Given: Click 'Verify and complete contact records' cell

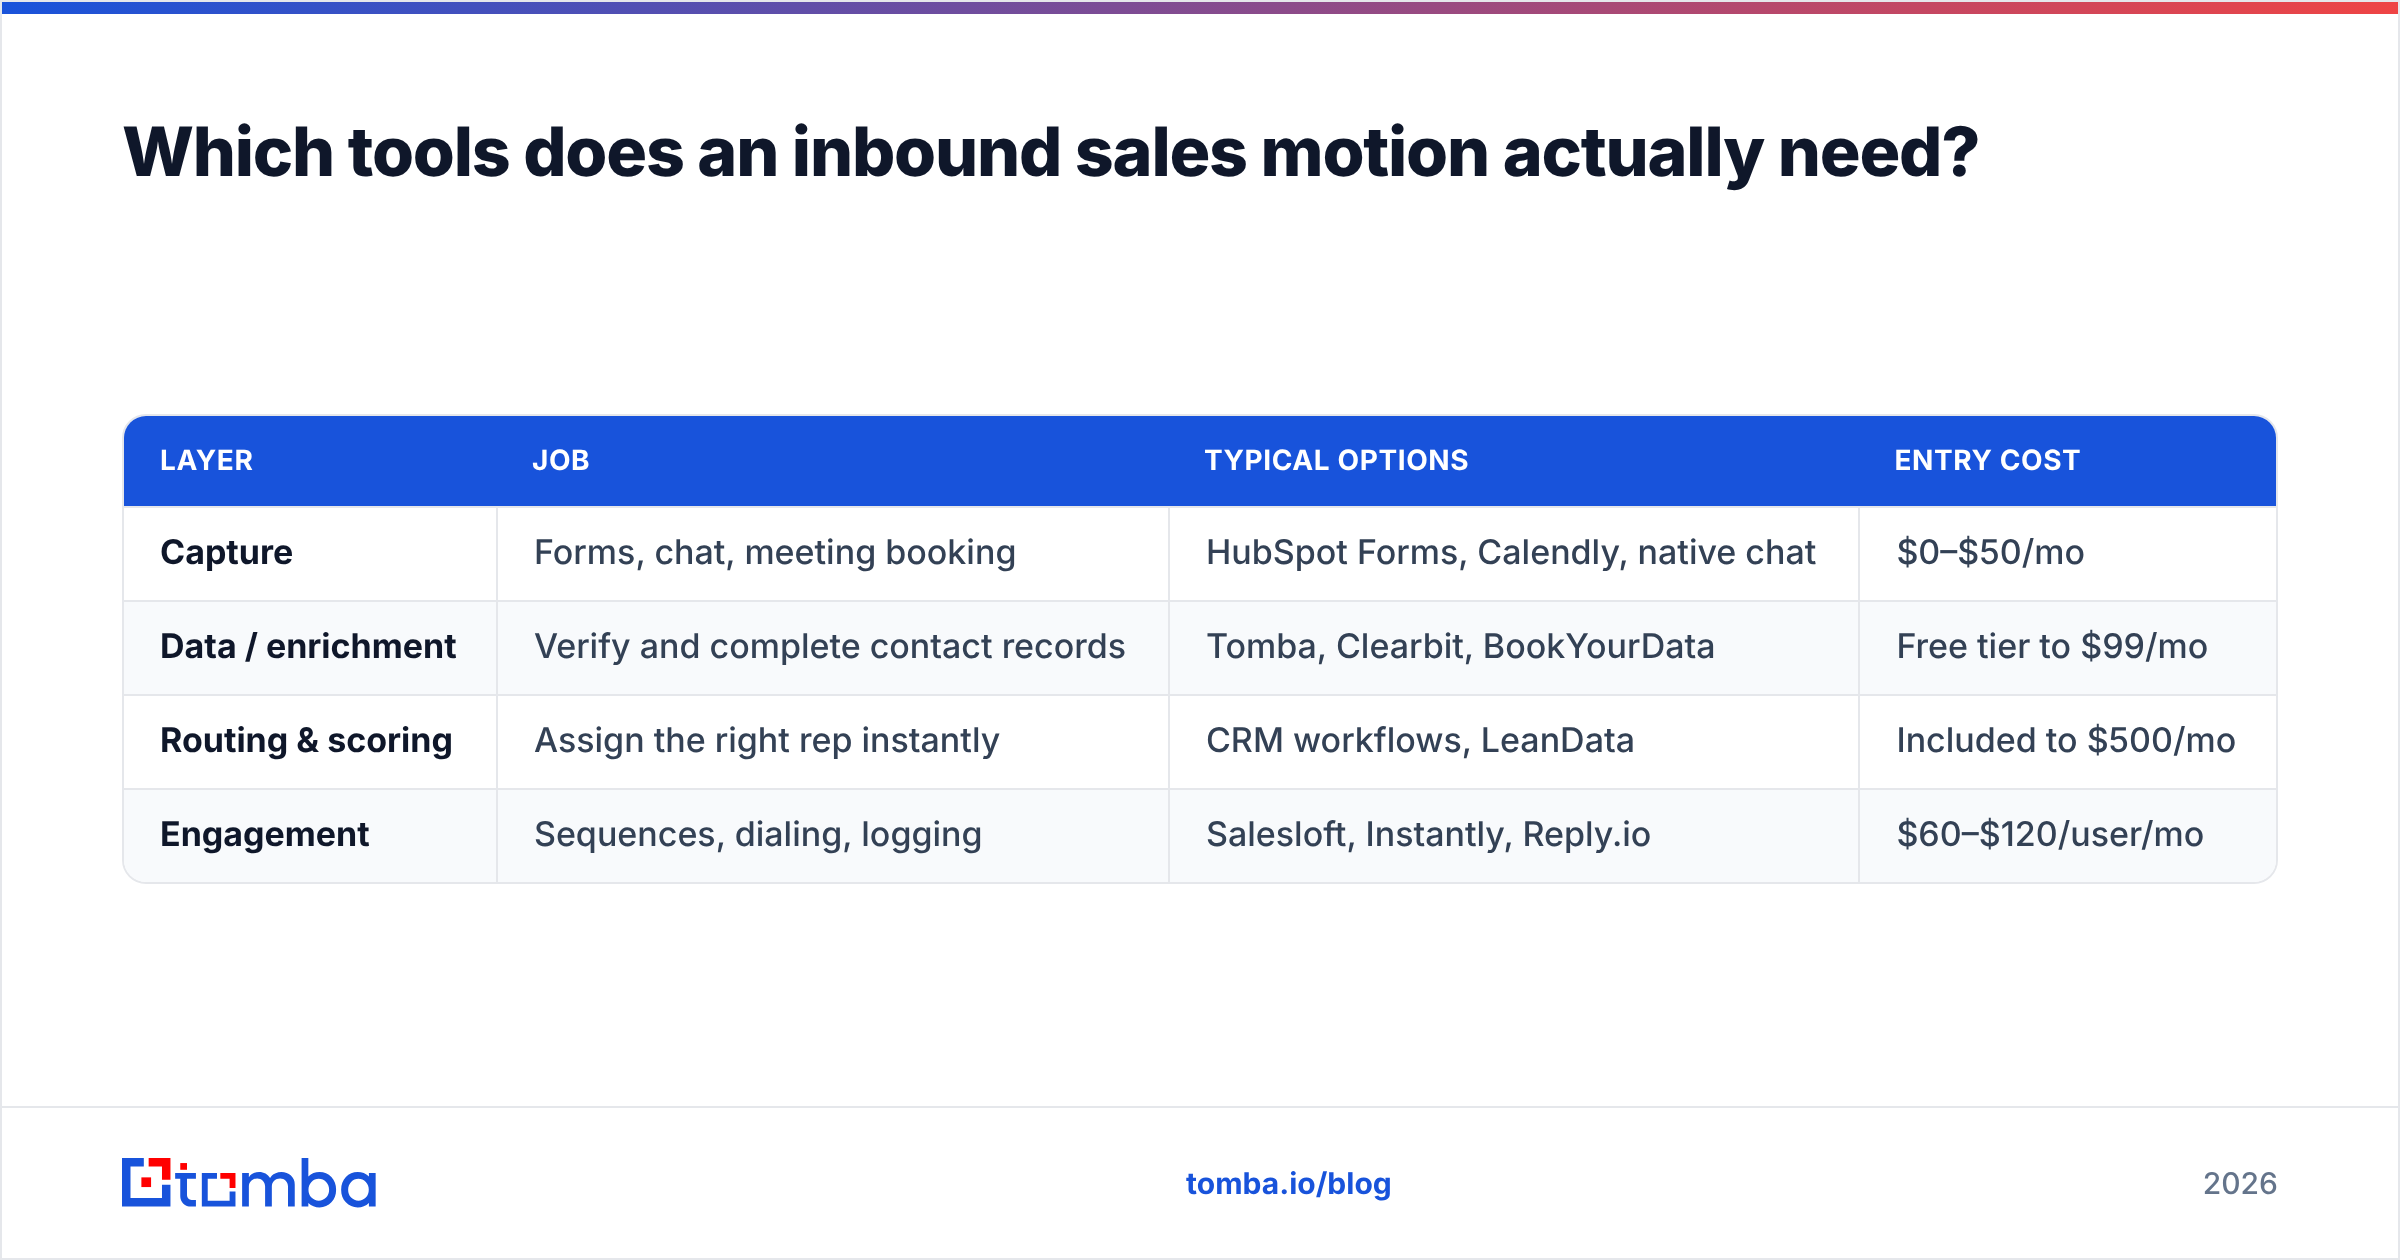Looking at the screenshot, I should click(x=830, y=646).
